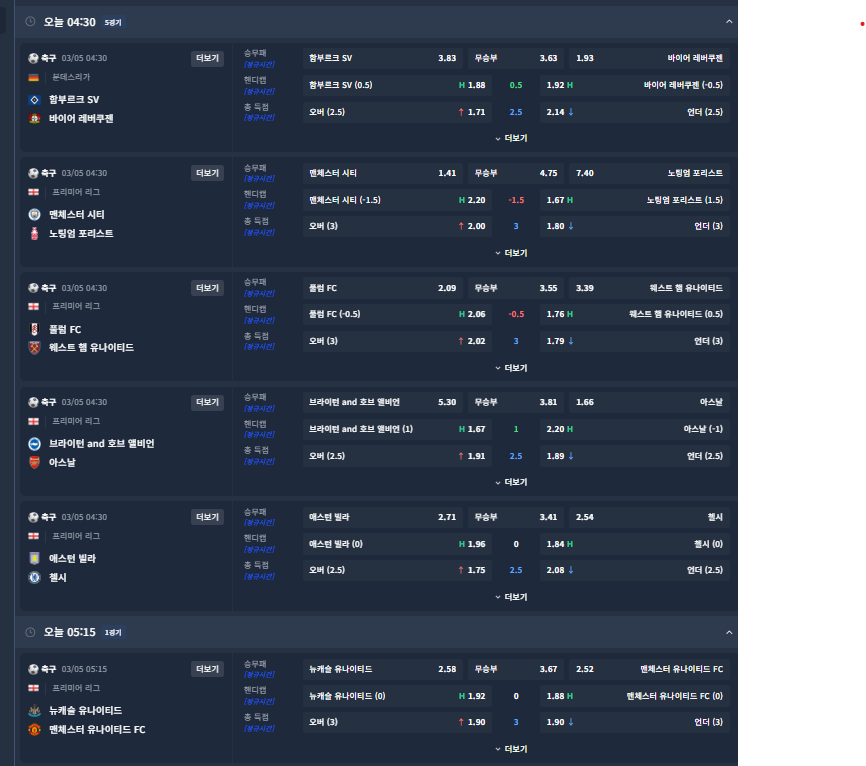Click the Arsenal crest icon

point(34,463)
